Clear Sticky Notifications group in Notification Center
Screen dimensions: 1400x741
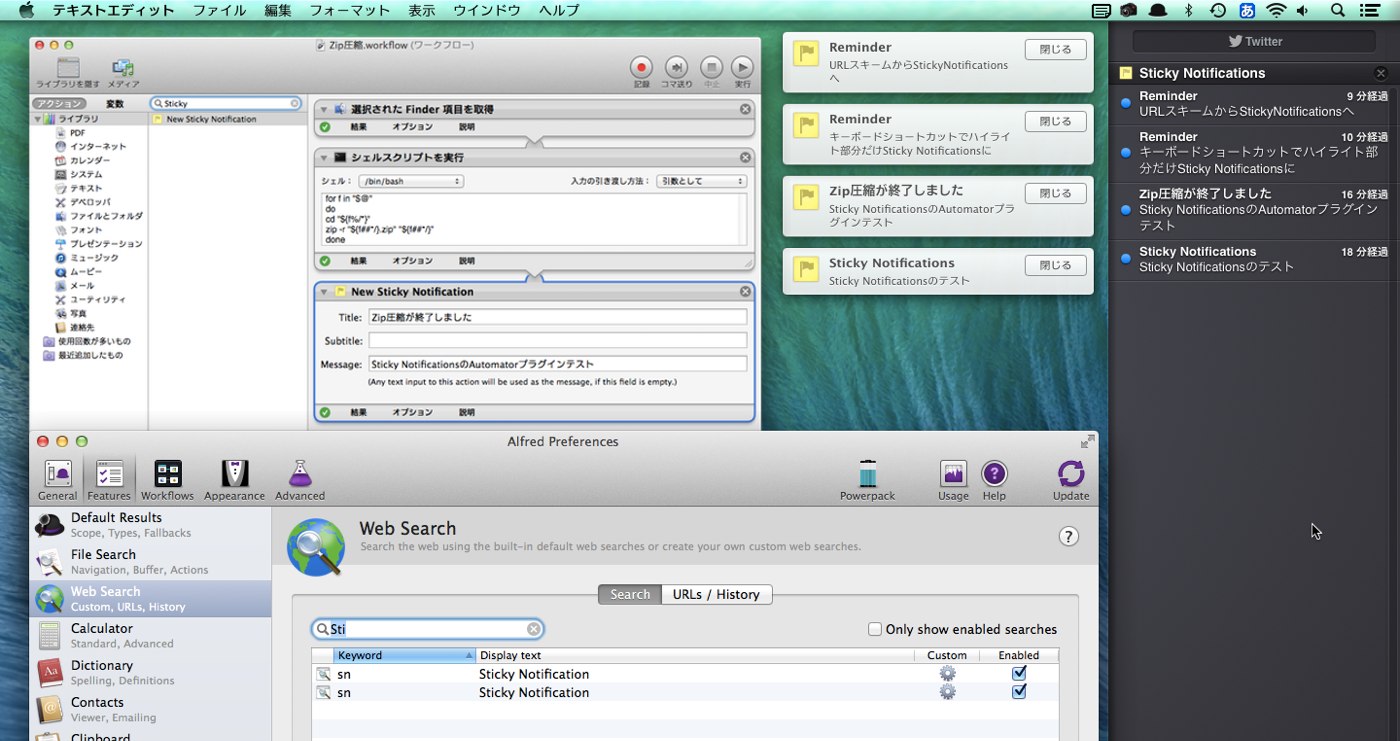[x=1381, y=73]
